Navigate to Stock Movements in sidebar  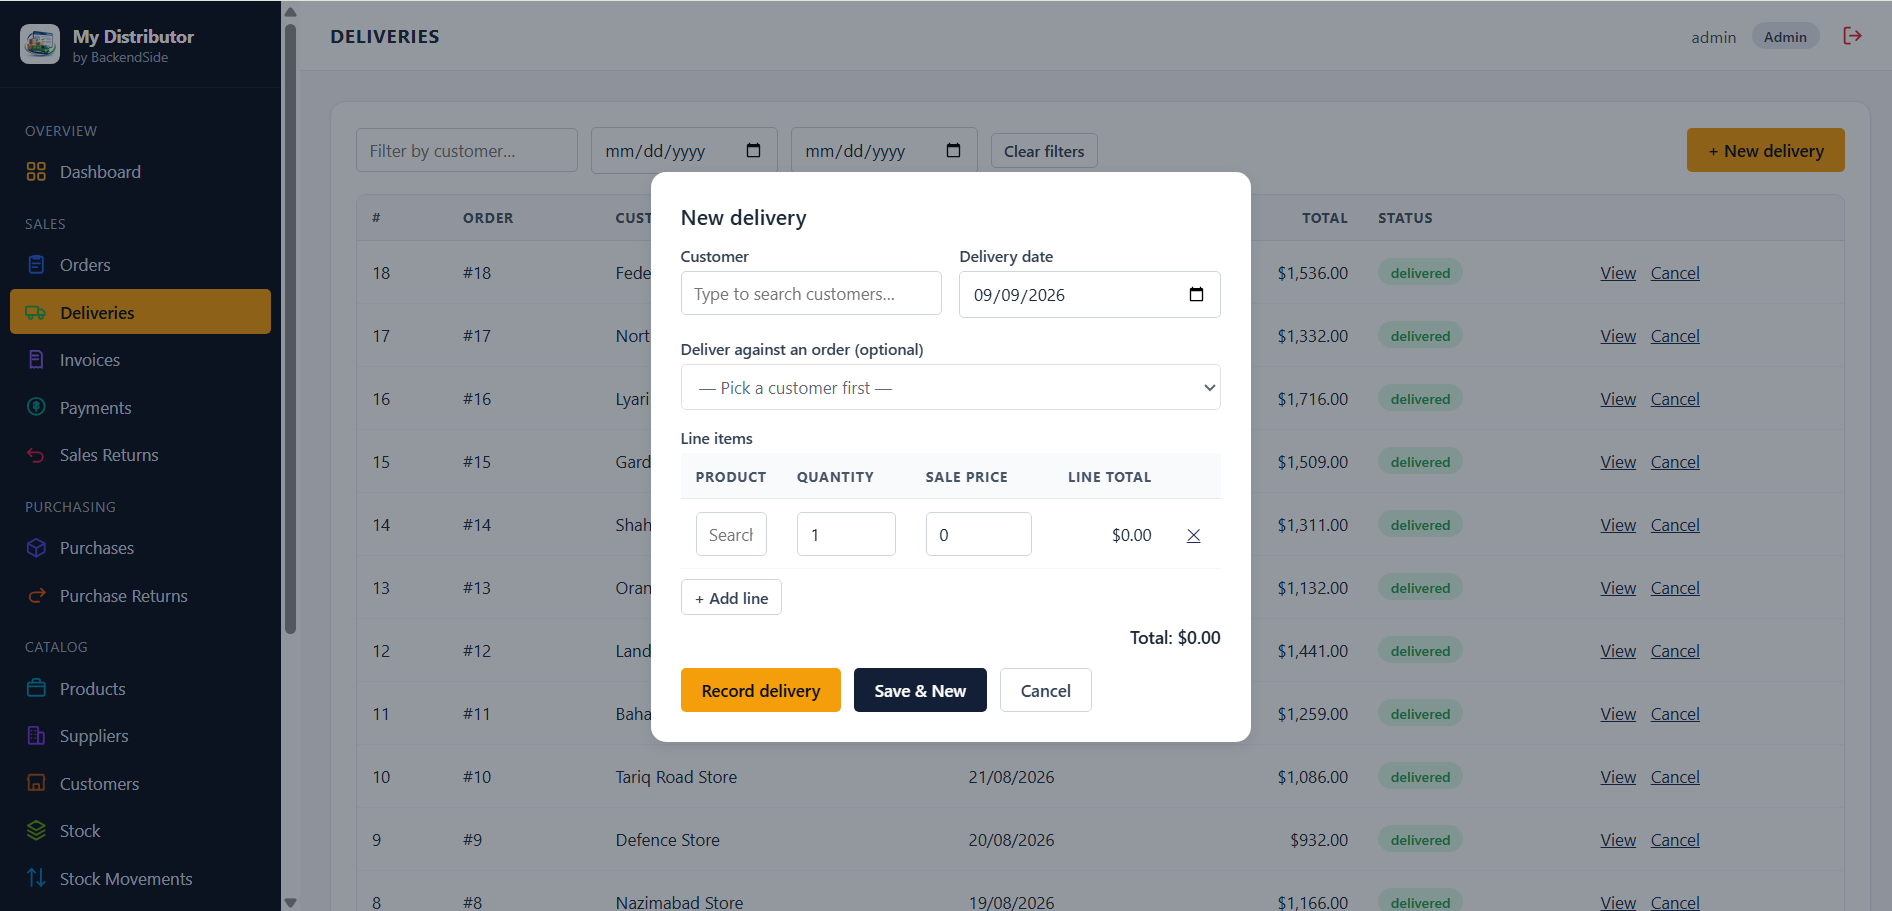point(140,878)
